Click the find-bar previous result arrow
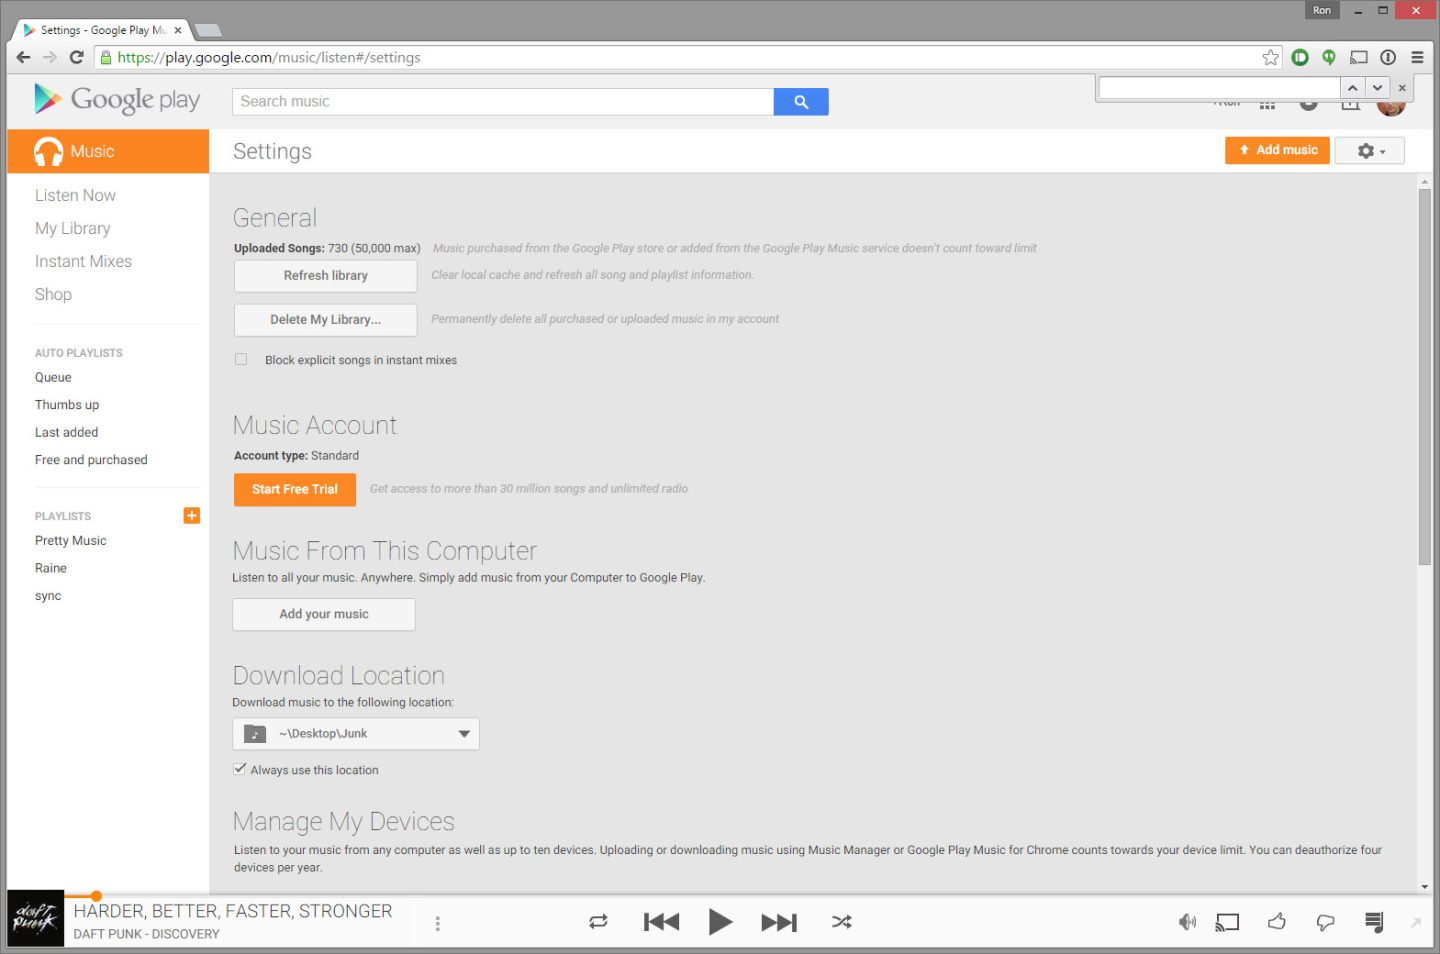 coord(1352,88)
